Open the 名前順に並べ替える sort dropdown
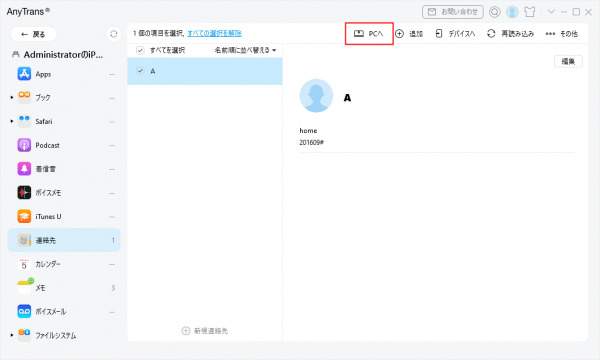 (x=245, y=50)
